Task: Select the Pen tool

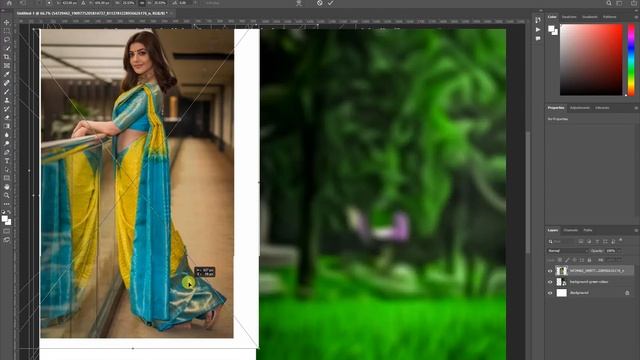Action: click(7, 152)
